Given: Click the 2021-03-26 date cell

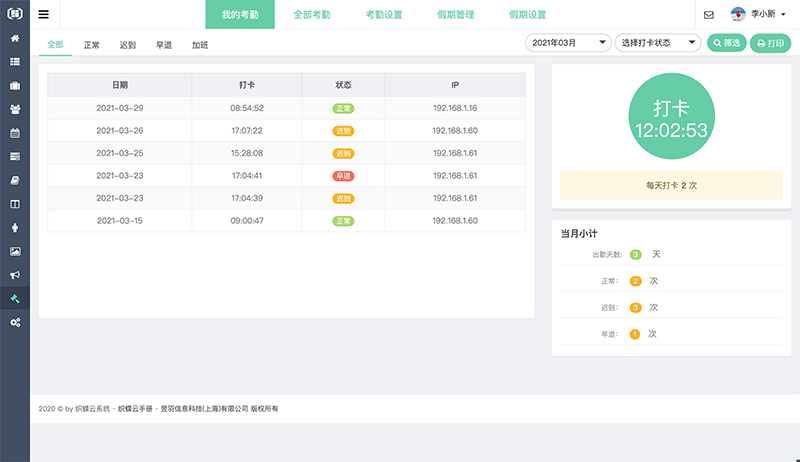Looking at the screenshot, I should tap(120, 131).
